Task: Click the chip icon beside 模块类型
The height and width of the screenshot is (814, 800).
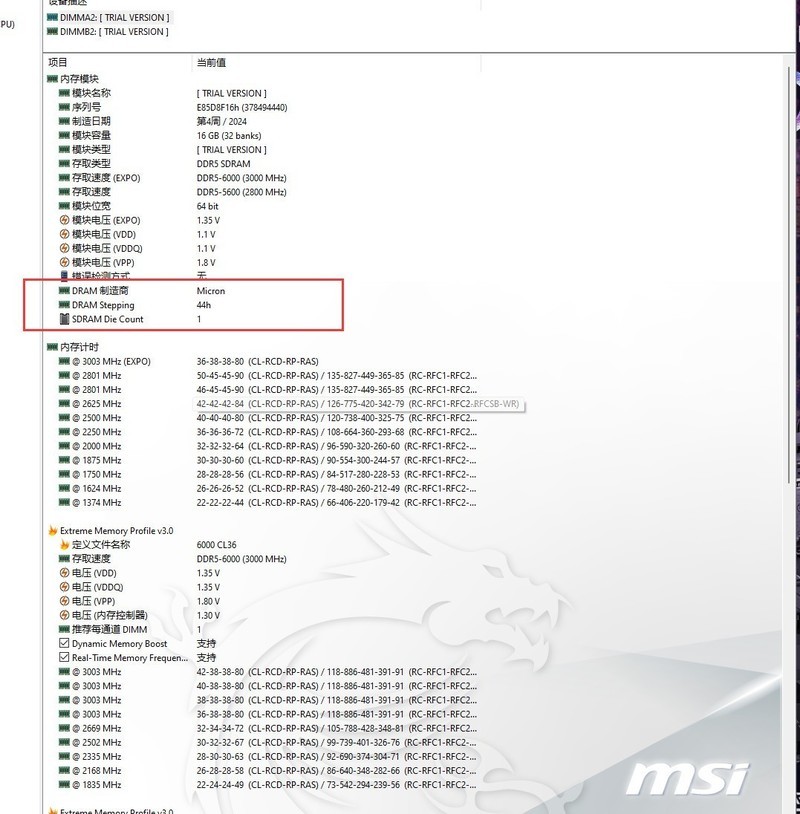Action: [64, 150]
